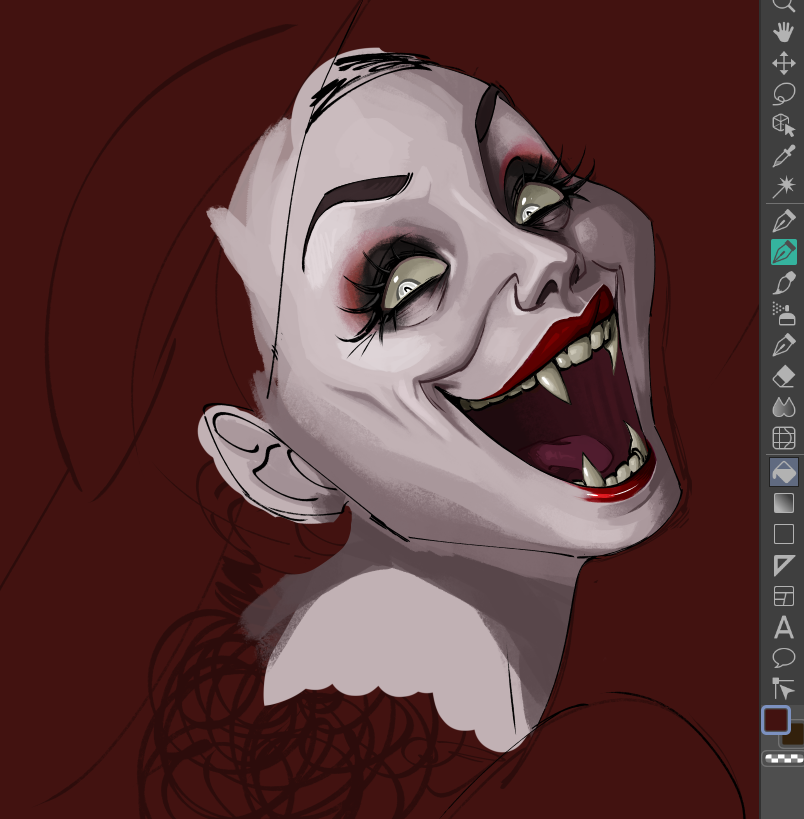This screenshot has width=804, height=819.
Task: Select the Liquify warped-grid tool
Action: tap(784, 438)
